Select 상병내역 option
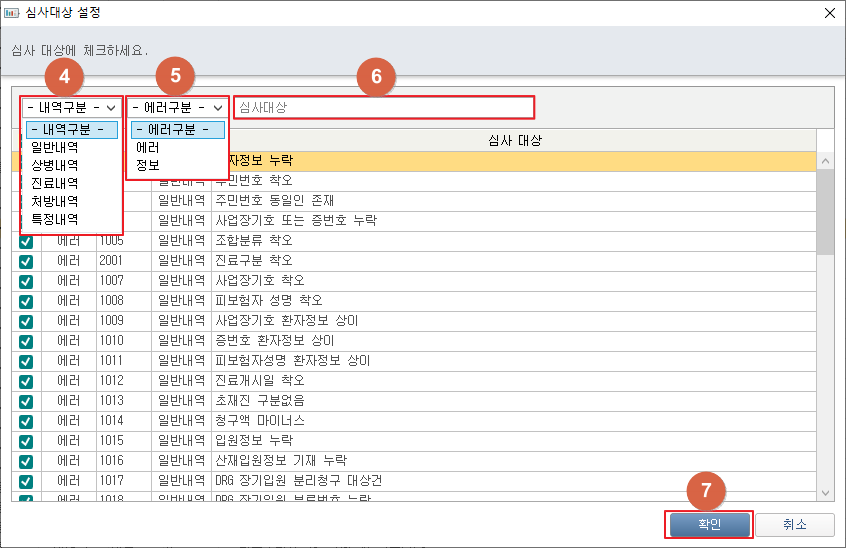846x548 pixels. point(55,165)
